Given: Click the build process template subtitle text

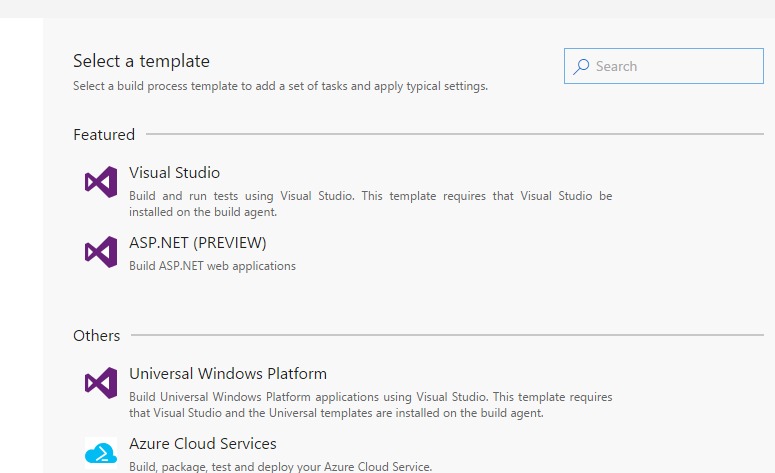Looking at the screenshot, I should pos(280,86).
